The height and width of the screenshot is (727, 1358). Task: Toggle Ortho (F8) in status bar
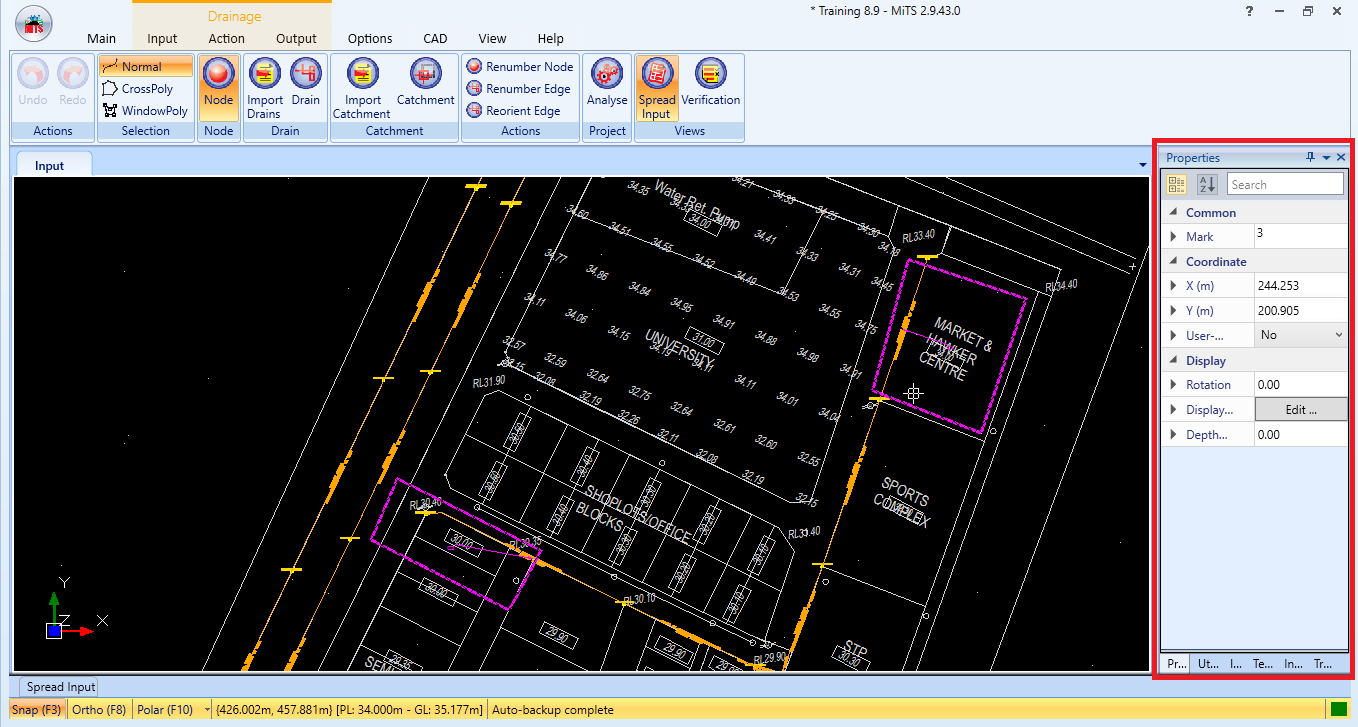pos(99,710)
